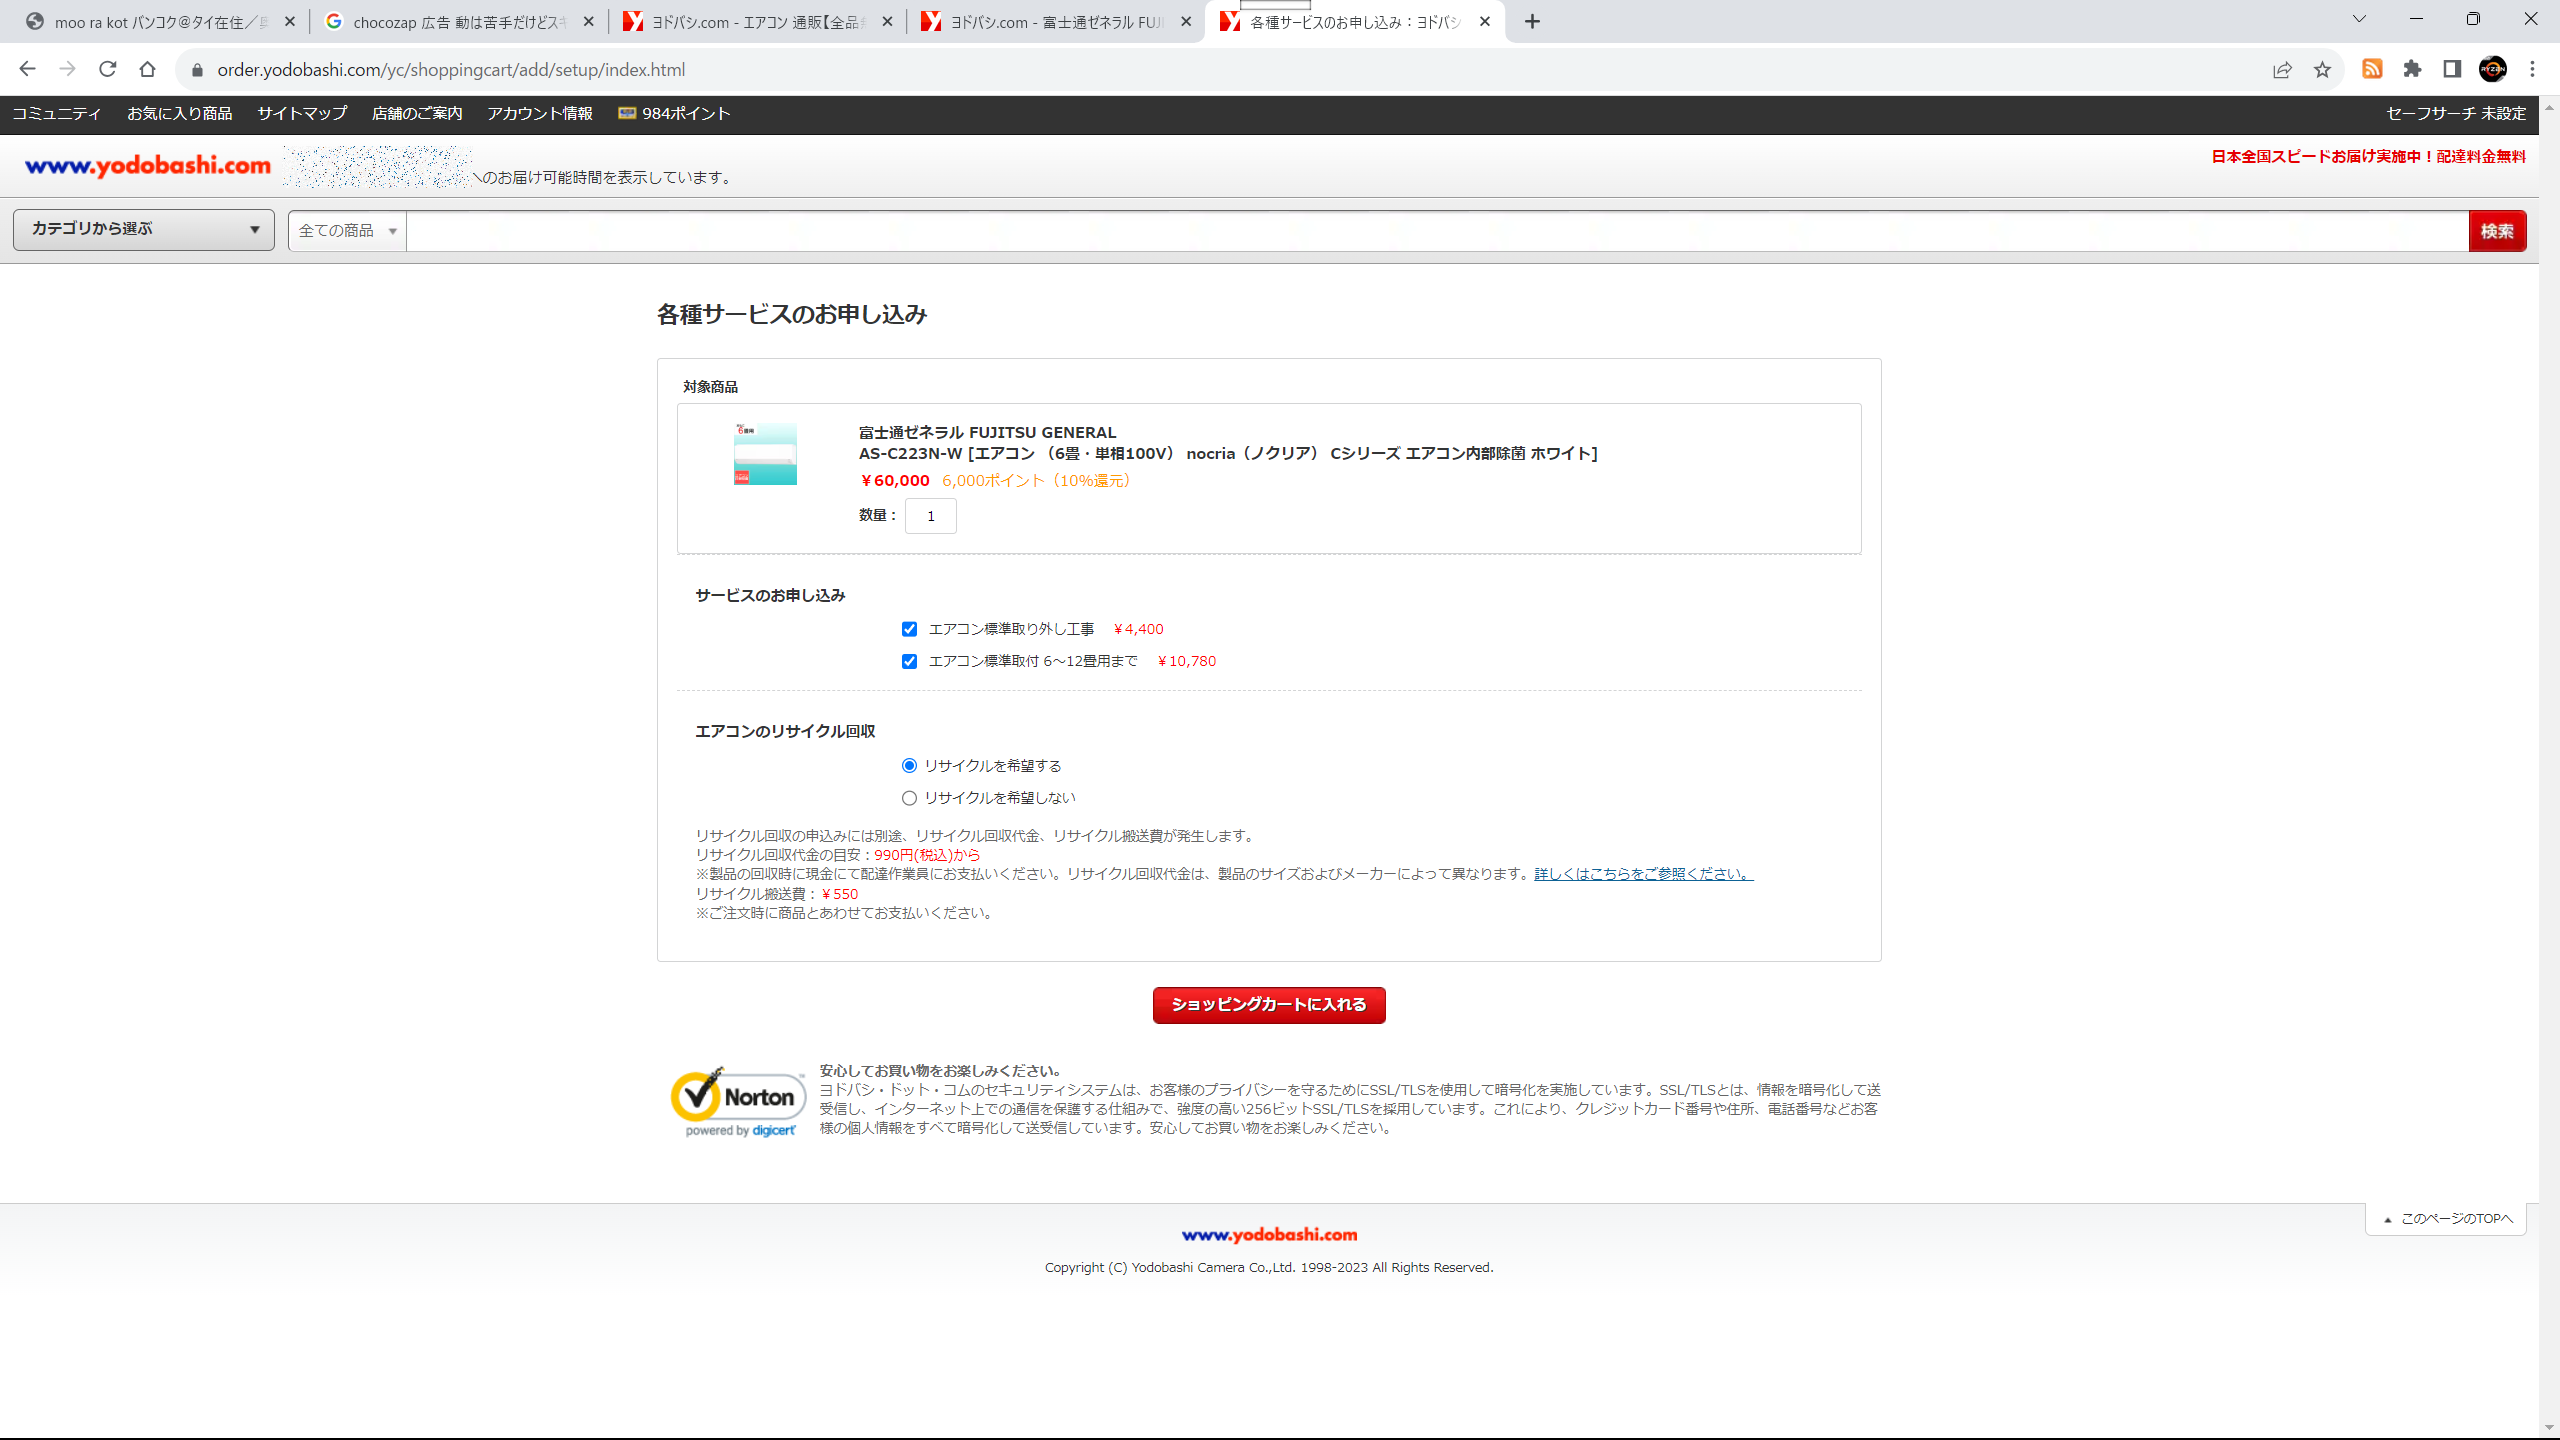Click the ¥60,000 price text
The height and width of the screenshot is (1440, 2560).
(895, 481)
